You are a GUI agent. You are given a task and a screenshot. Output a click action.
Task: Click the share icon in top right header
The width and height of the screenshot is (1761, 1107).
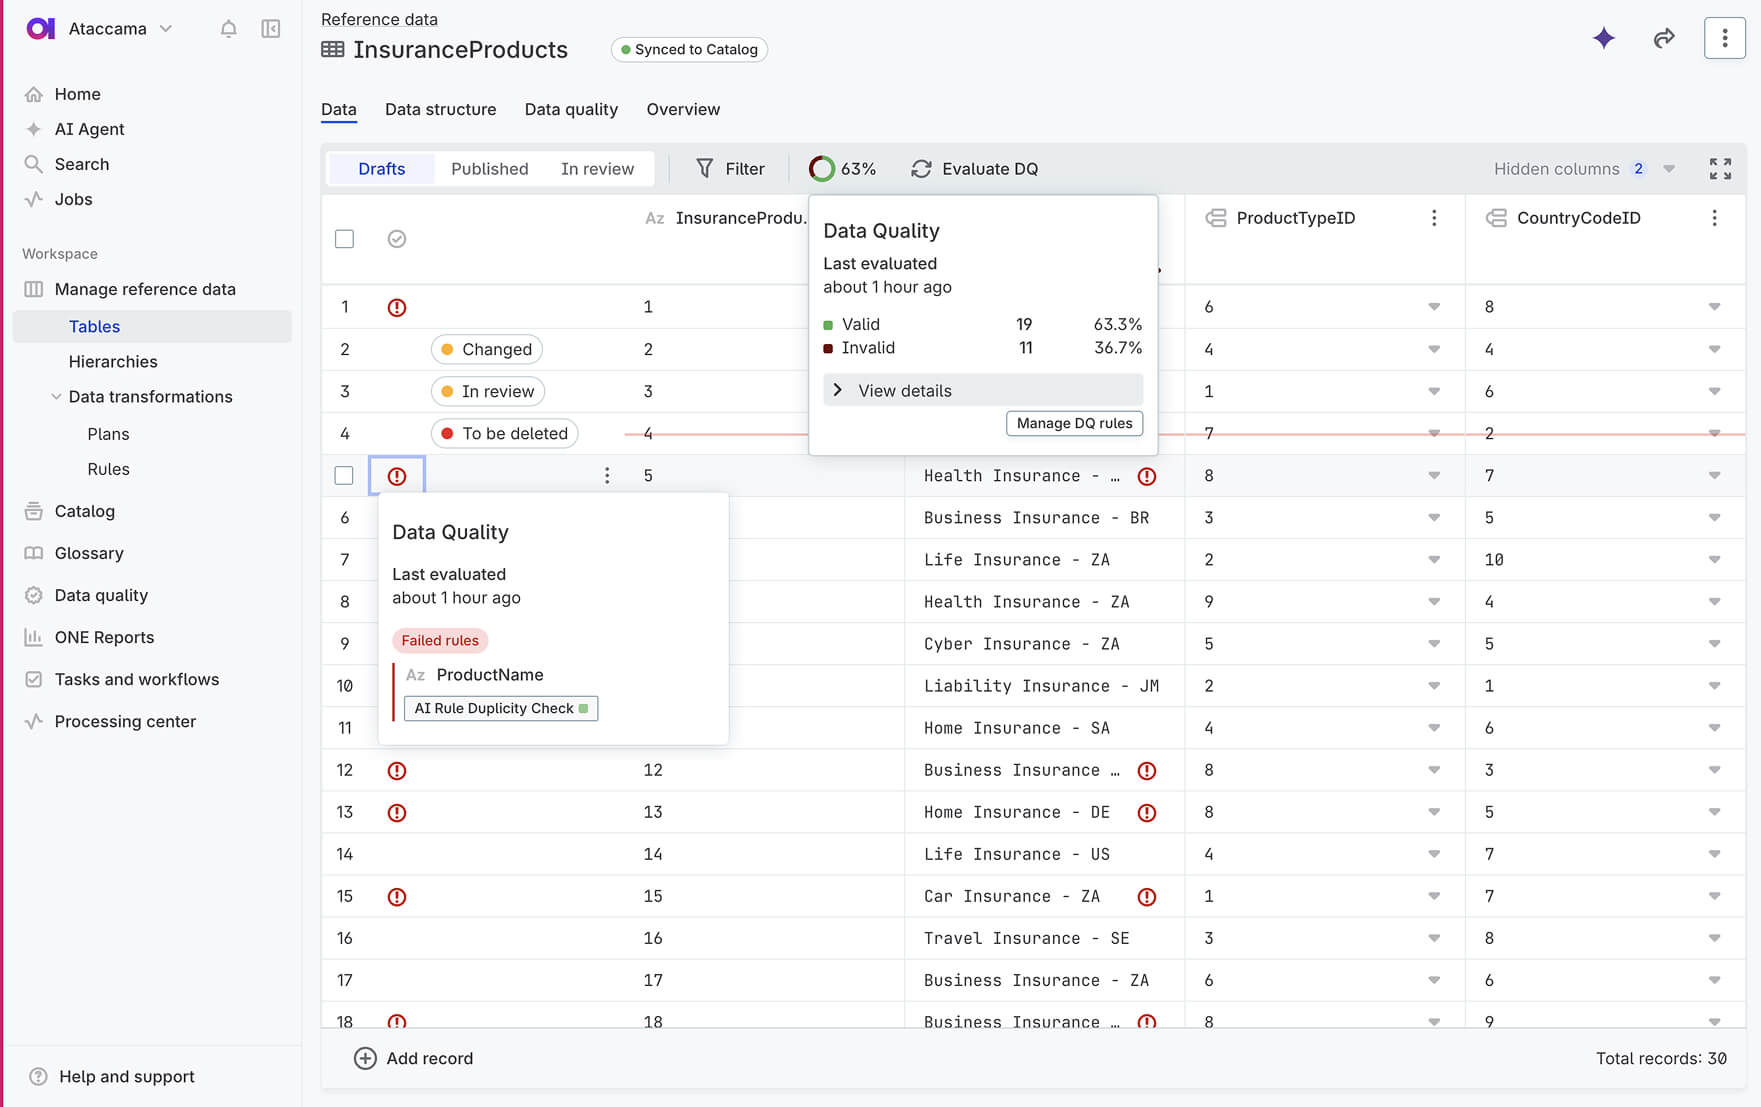click(x=1664, y=38)
